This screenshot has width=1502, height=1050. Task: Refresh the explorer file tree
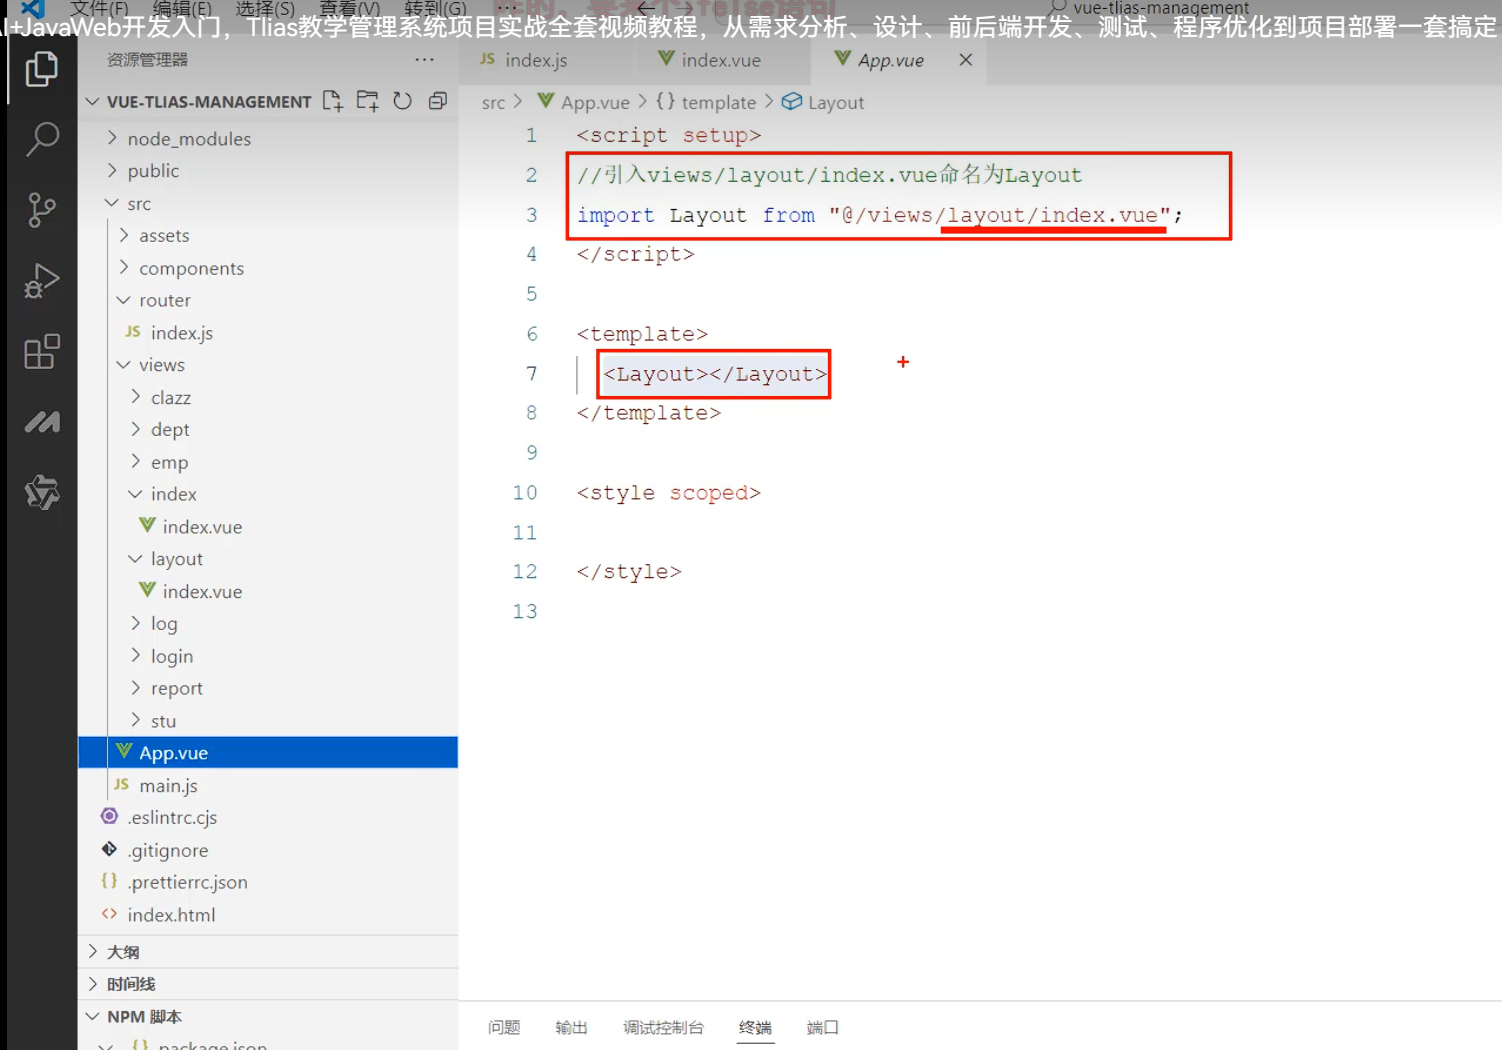coord(402,101)
